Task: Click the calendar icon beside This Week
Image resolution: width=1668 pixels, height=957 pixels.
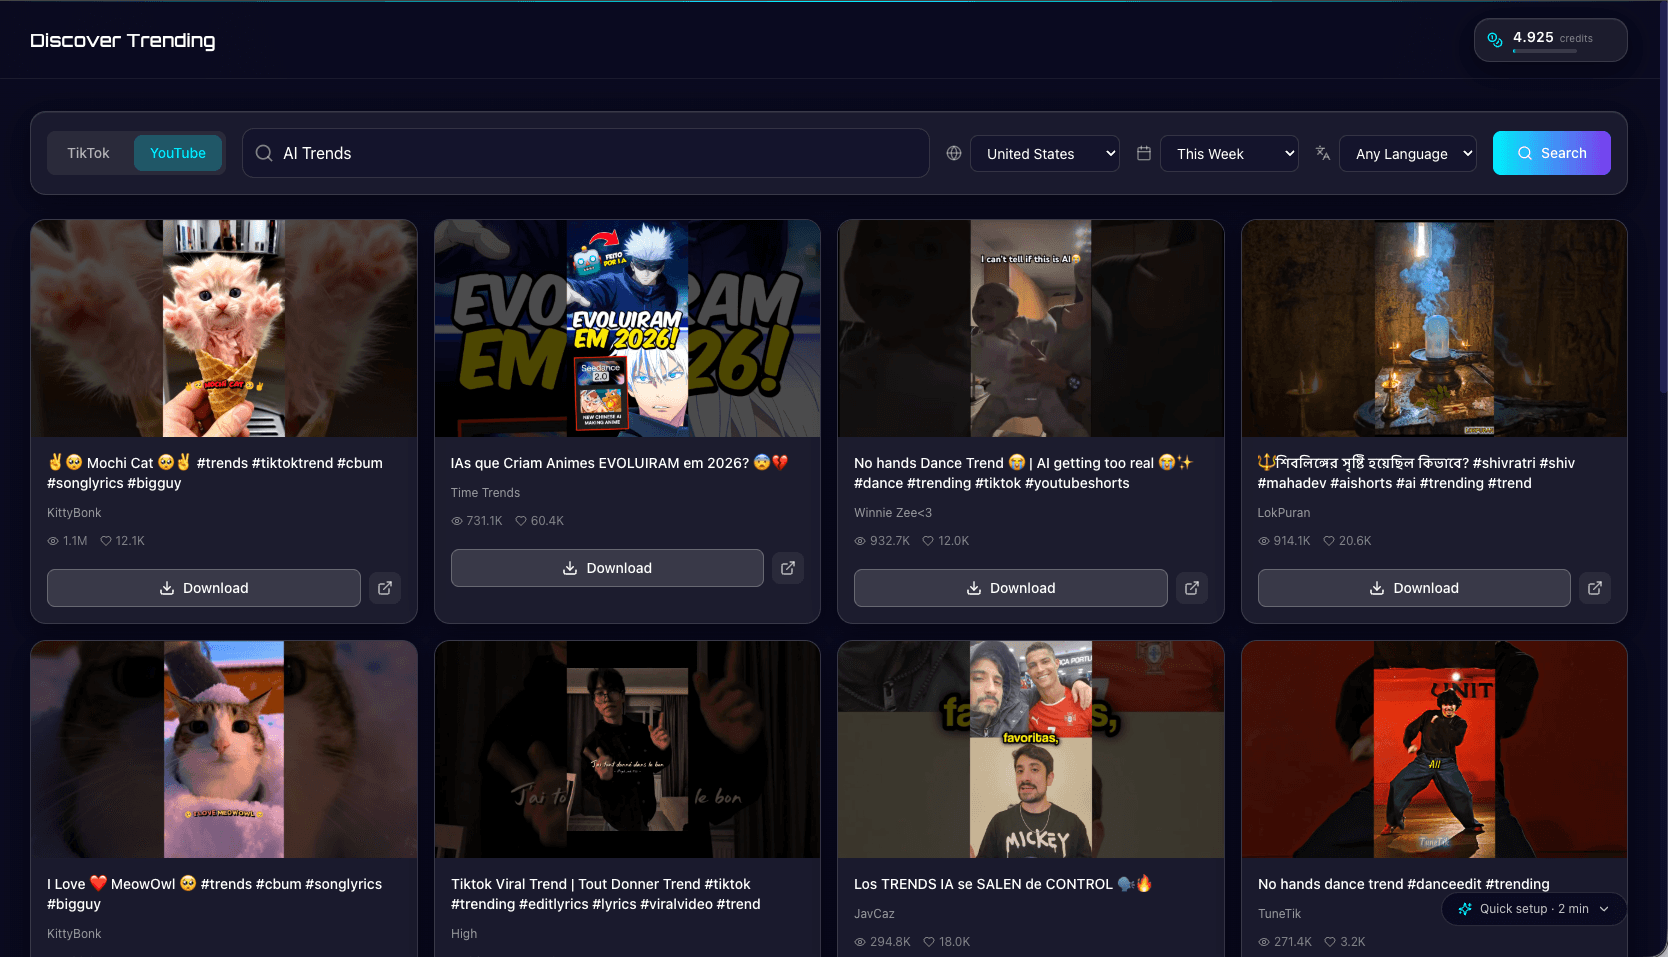Action: point(1144,153)
